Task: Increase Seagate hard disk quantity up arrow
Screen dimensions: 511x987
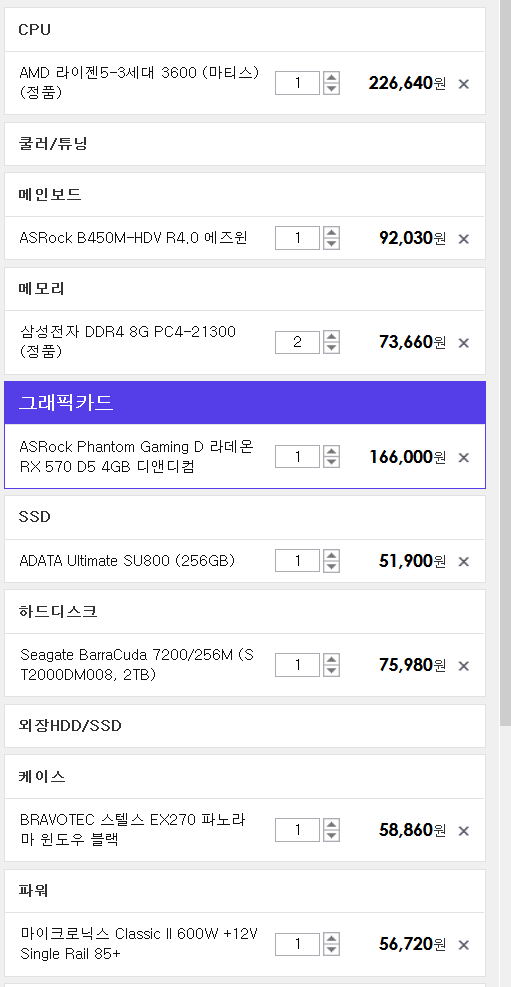Action: pyautogui.click(x=331, y=659)
